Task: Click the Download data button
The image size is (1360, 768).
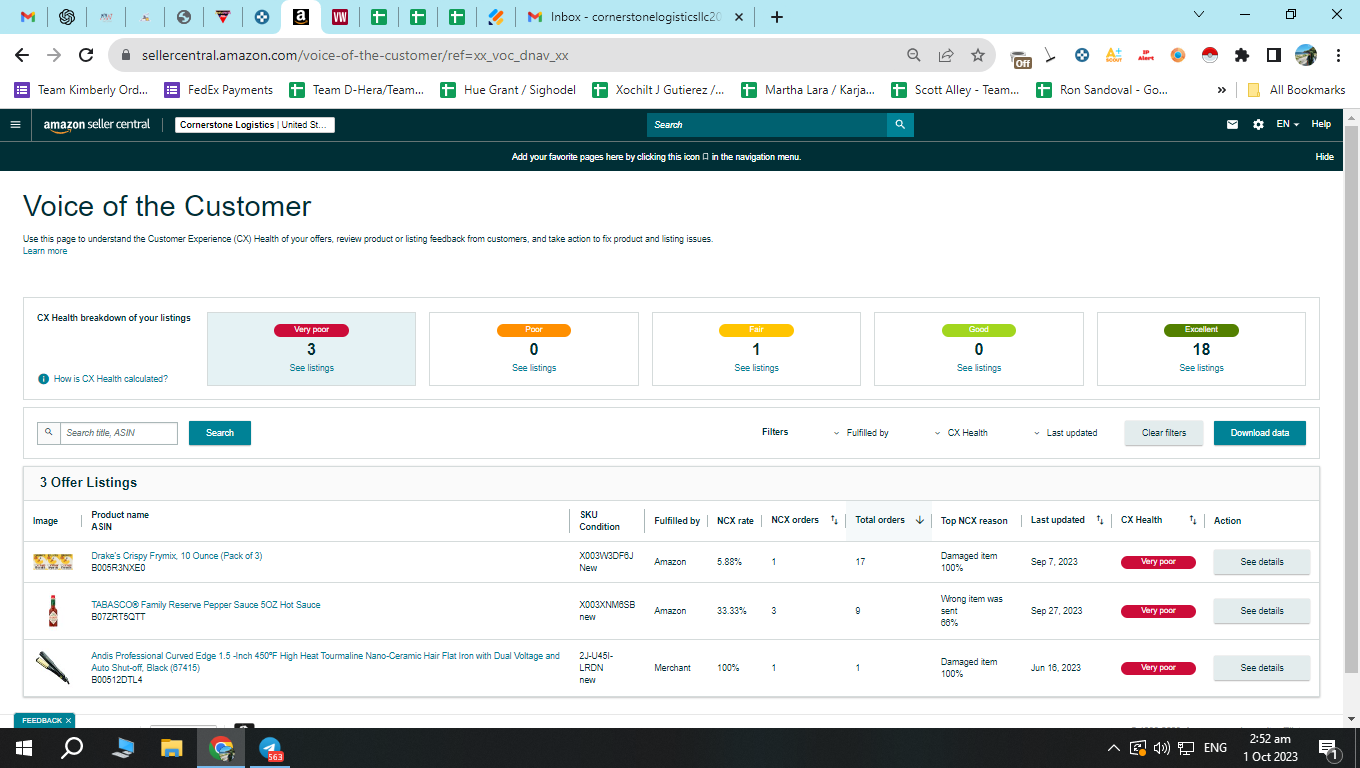Action: tap(1260, 433)
